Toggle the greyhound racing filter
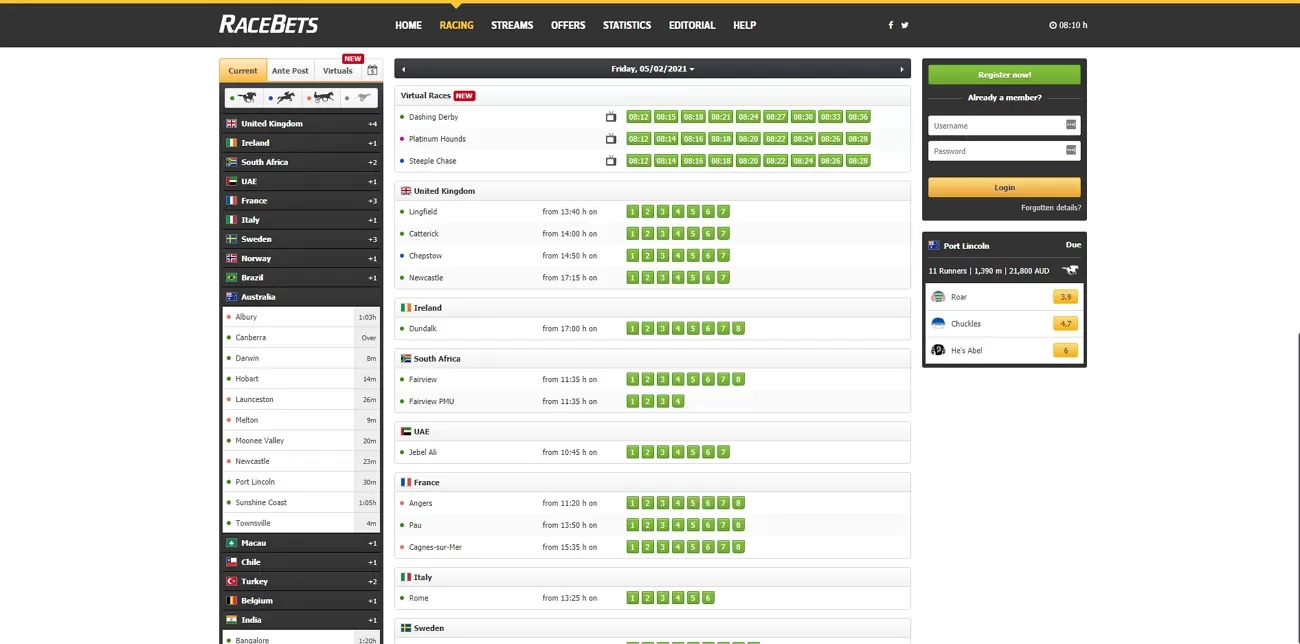Screen dimensions: 1300x644 pyautogui.click(x=359, y=98)
